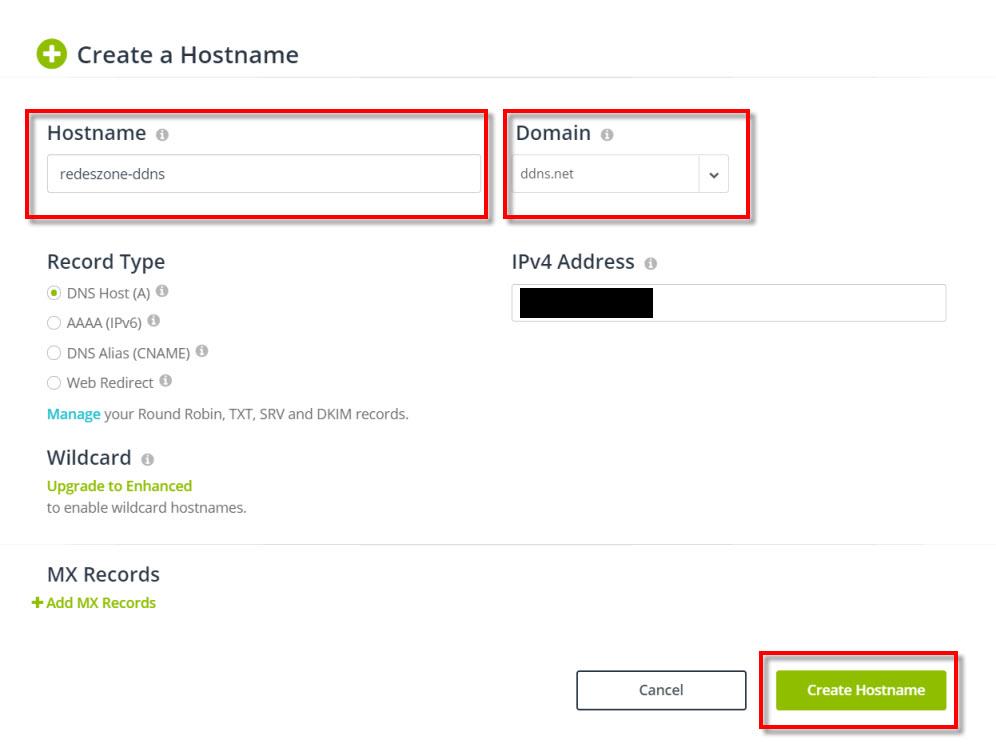
Task: Click the info icon next to AAAA (IPv6)
Action: (x=154, y=322)
